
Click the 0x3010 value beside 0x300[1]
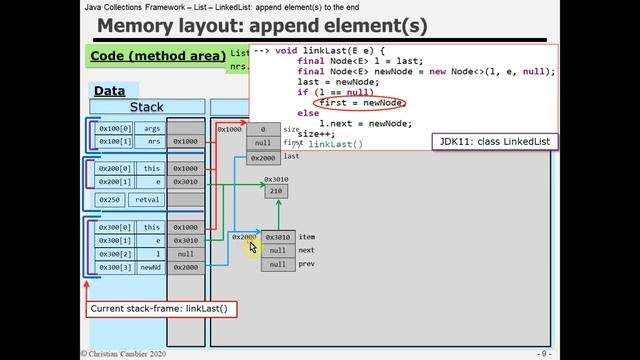click(186, 241)
